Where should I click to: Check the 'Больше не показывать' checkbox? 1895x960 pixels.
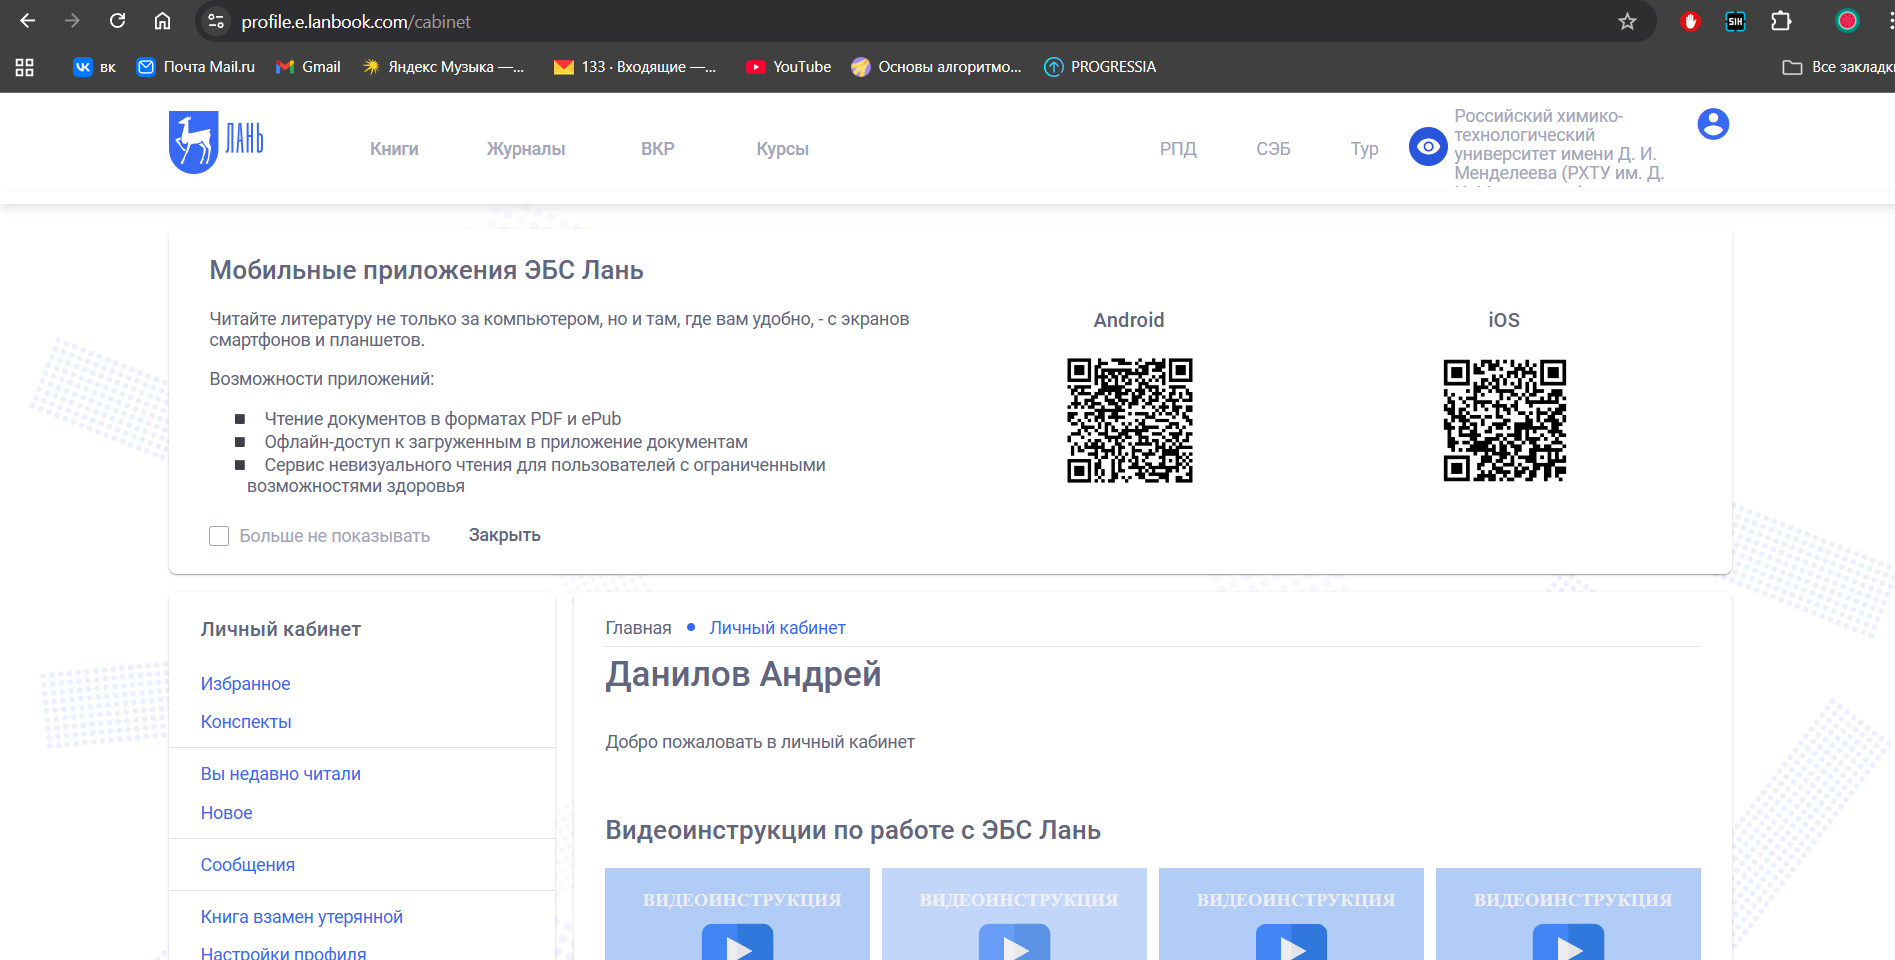tap(219, 536)
